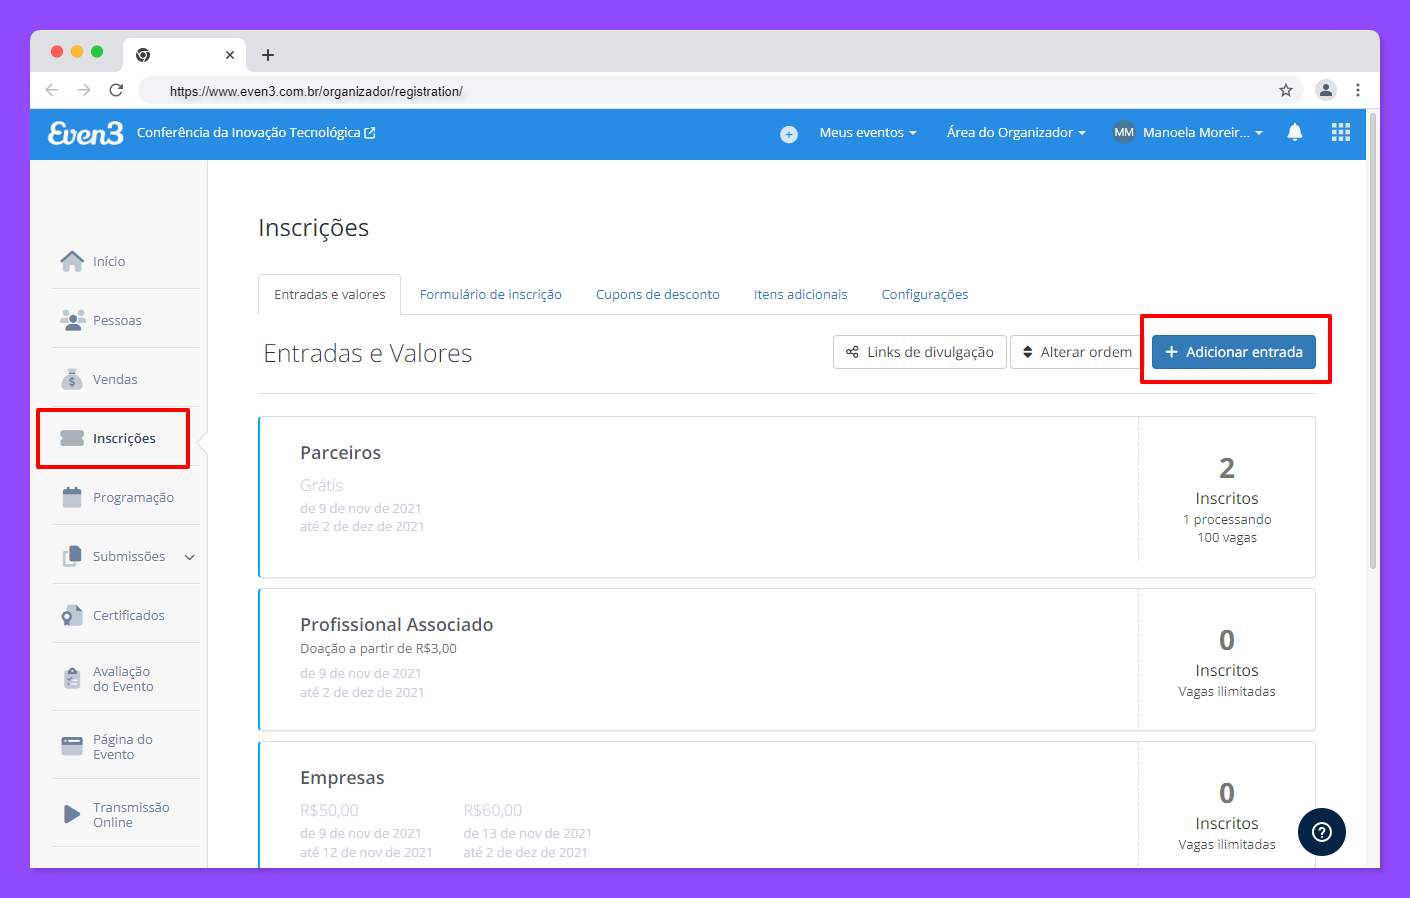Image resolution: width=1410 pixels, height=898 pixels.
Task: Open Área do Organizador dropdown
Action: tap(1016, 132)
